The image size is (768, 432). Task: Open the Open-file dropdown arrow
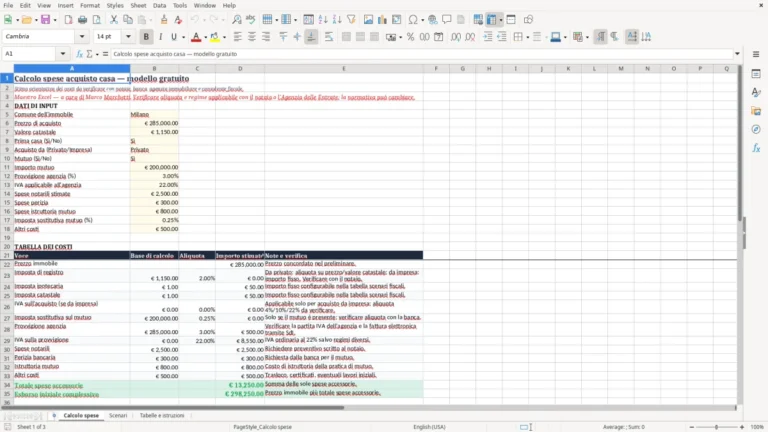click(x=36, y=20)
